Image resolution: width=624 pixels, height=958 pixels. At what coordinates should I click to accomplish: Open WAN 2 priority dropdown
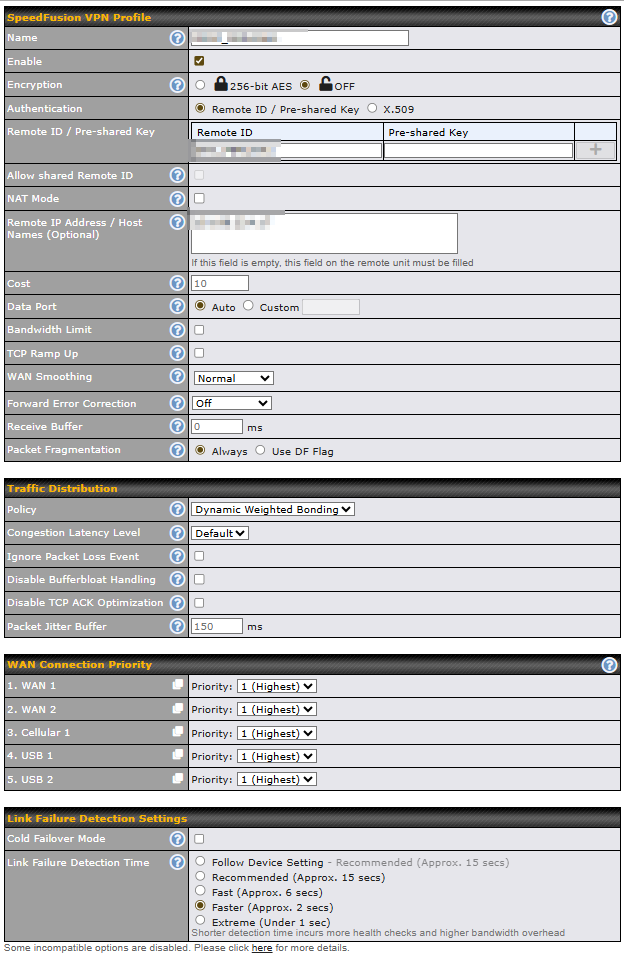point(277,709)
